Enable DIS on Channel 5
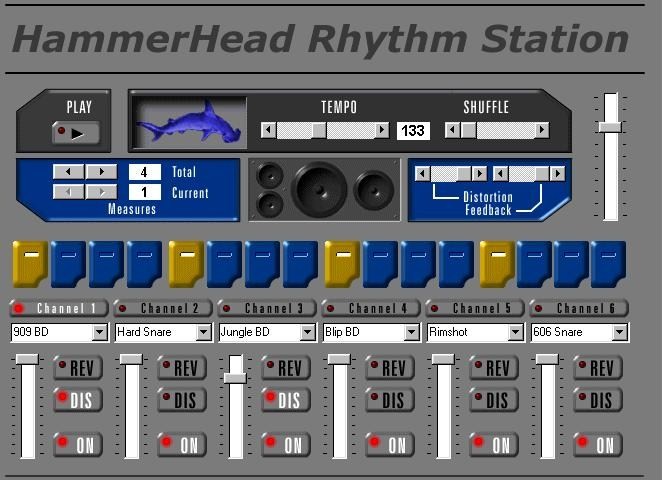This screenshot has width=662, height=480. click(x=494, y=399)
